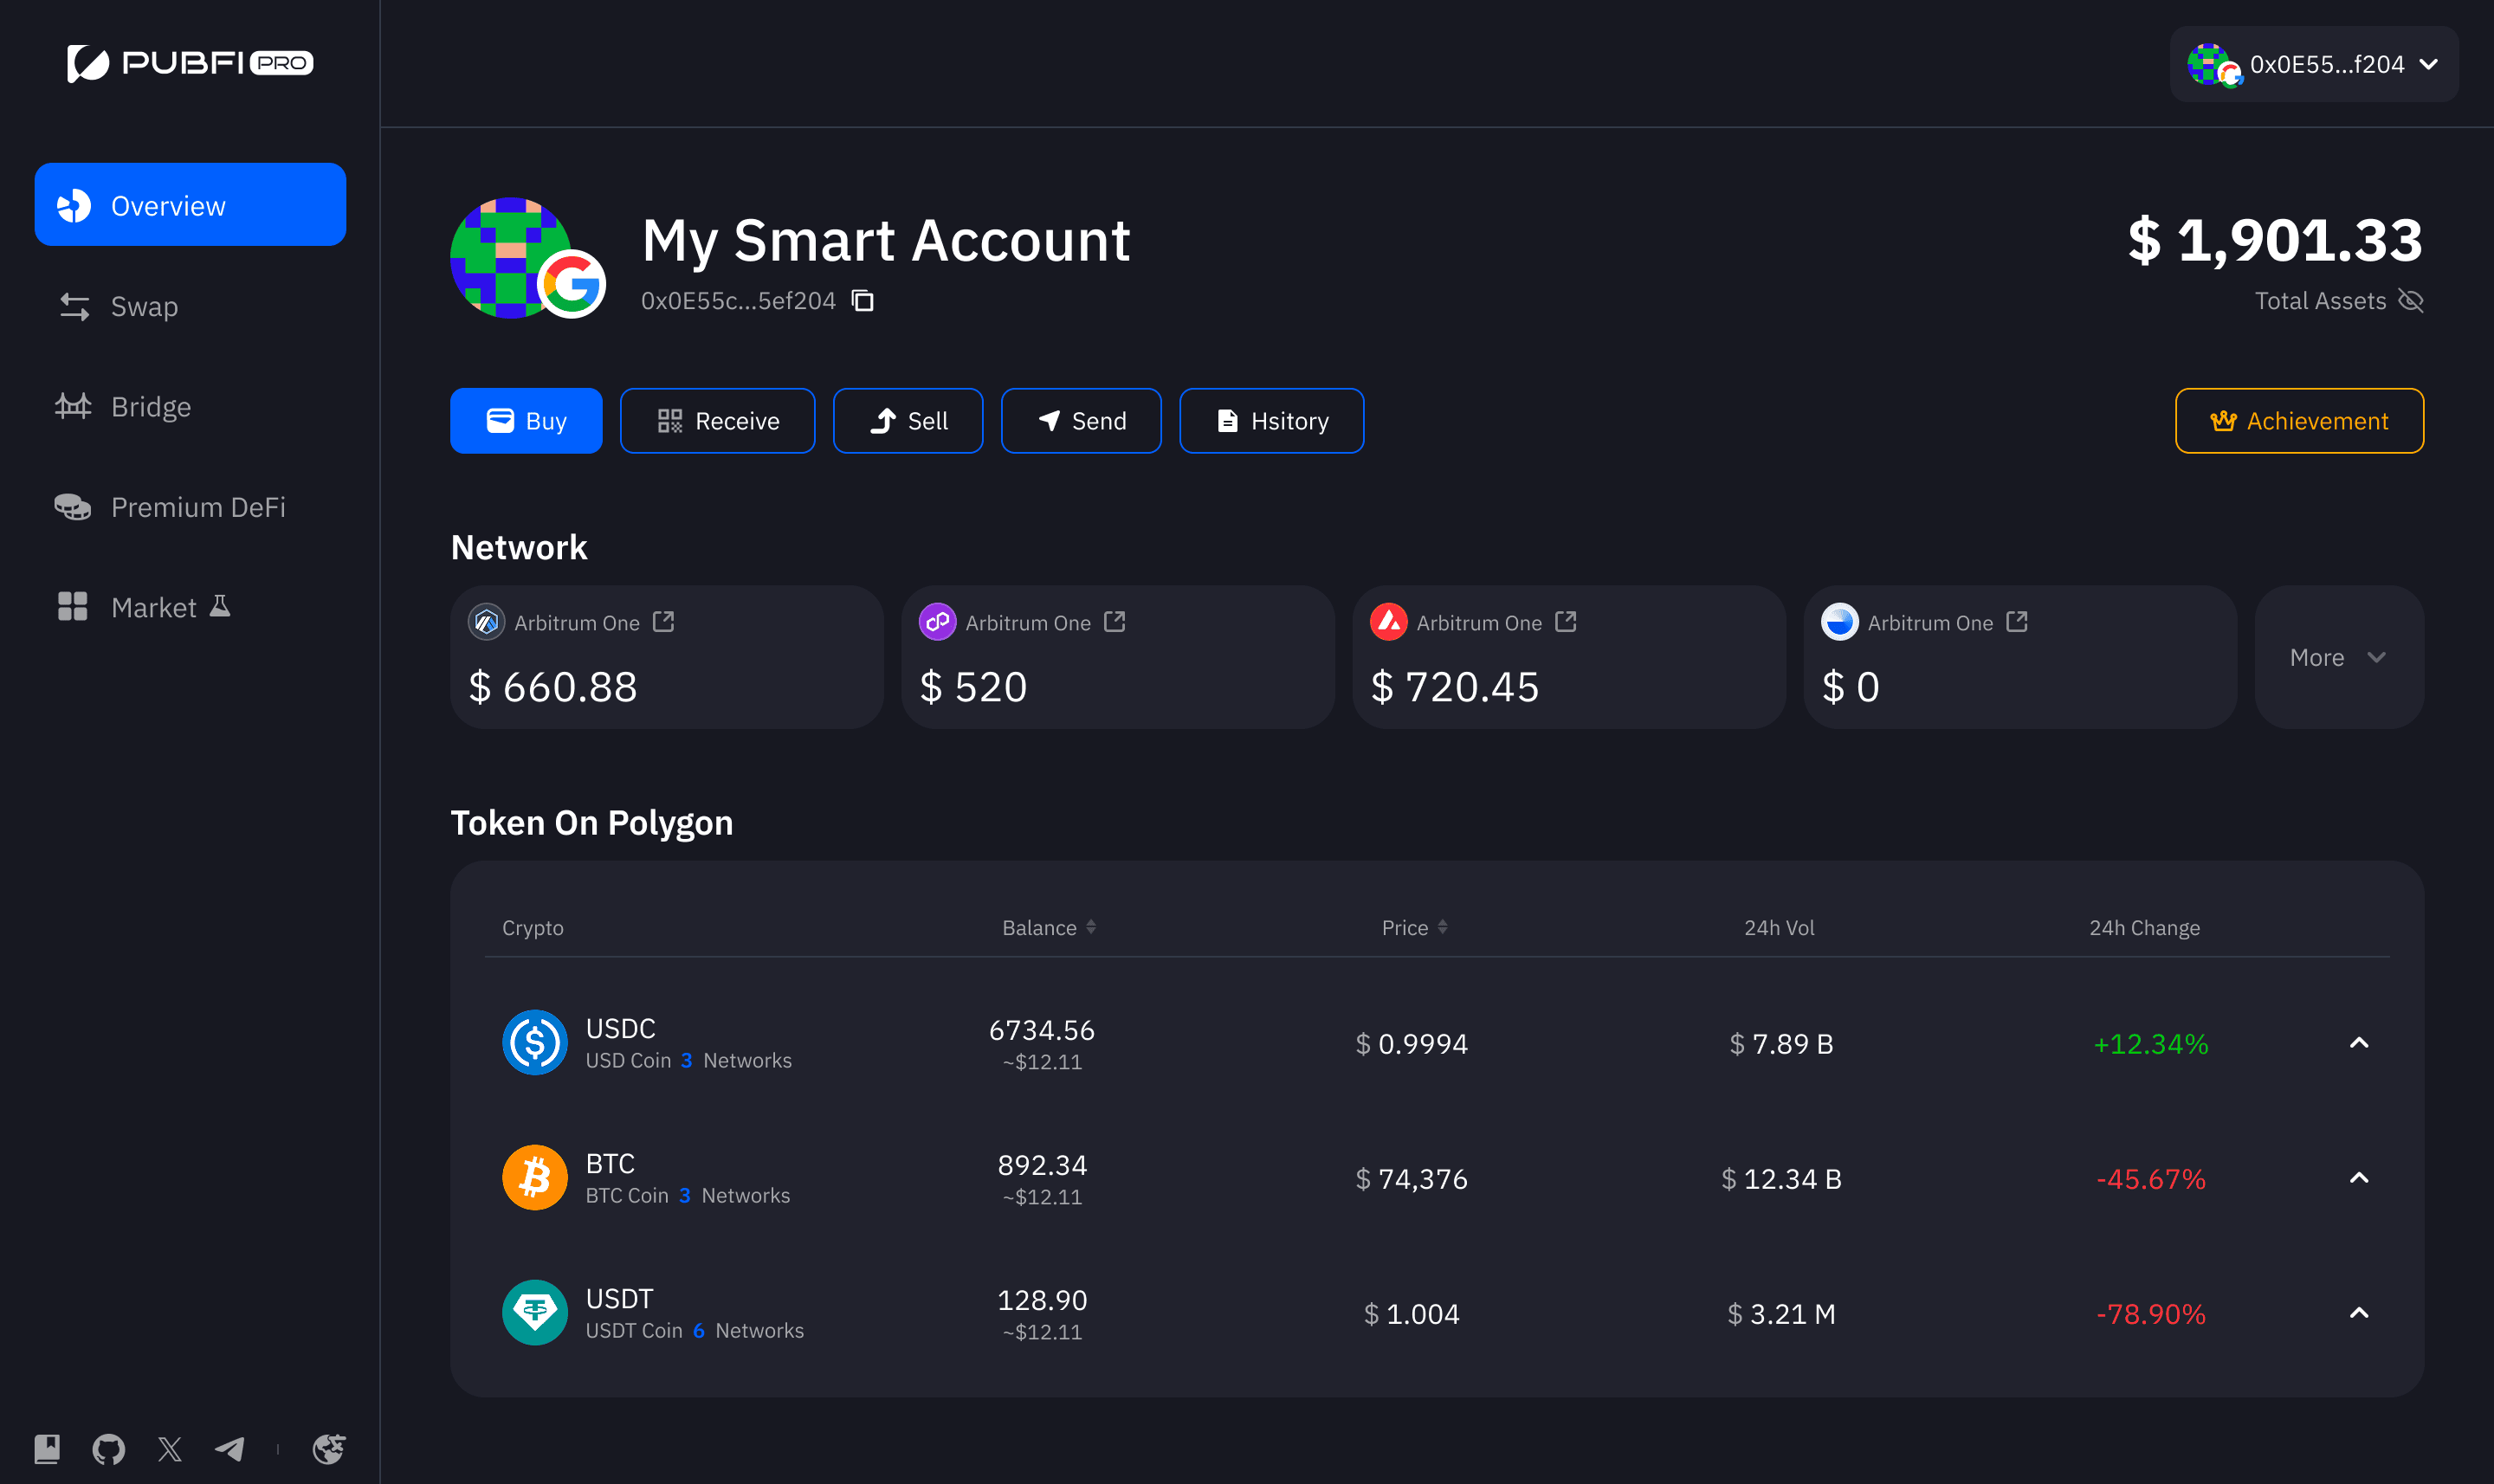Collapse the USDC token row

pyautogui.click(x=2359, y=1043)
